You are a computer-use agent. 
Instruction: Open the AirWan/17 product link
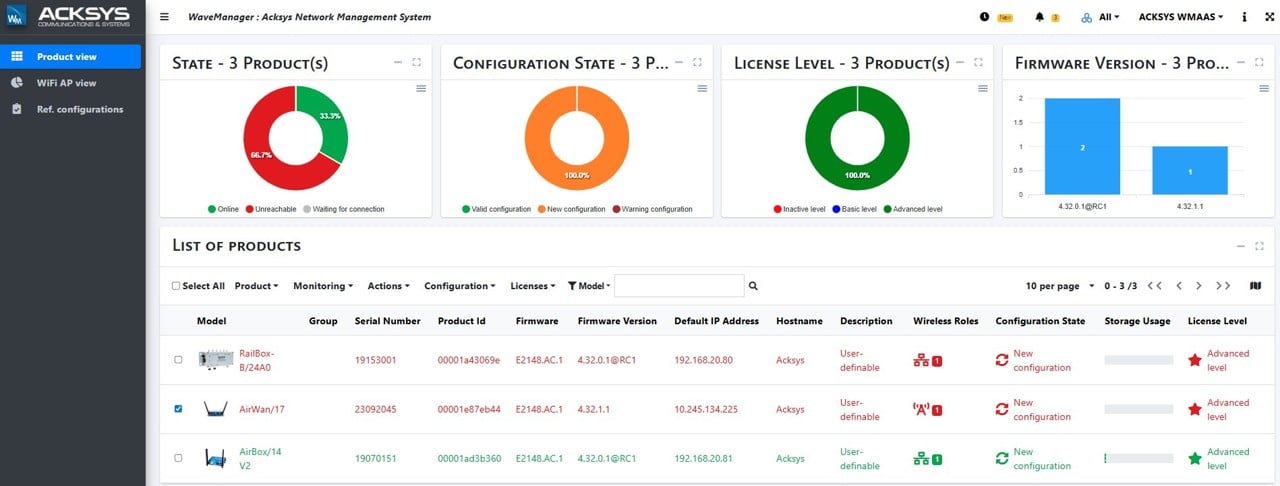(x=262, y=409)
